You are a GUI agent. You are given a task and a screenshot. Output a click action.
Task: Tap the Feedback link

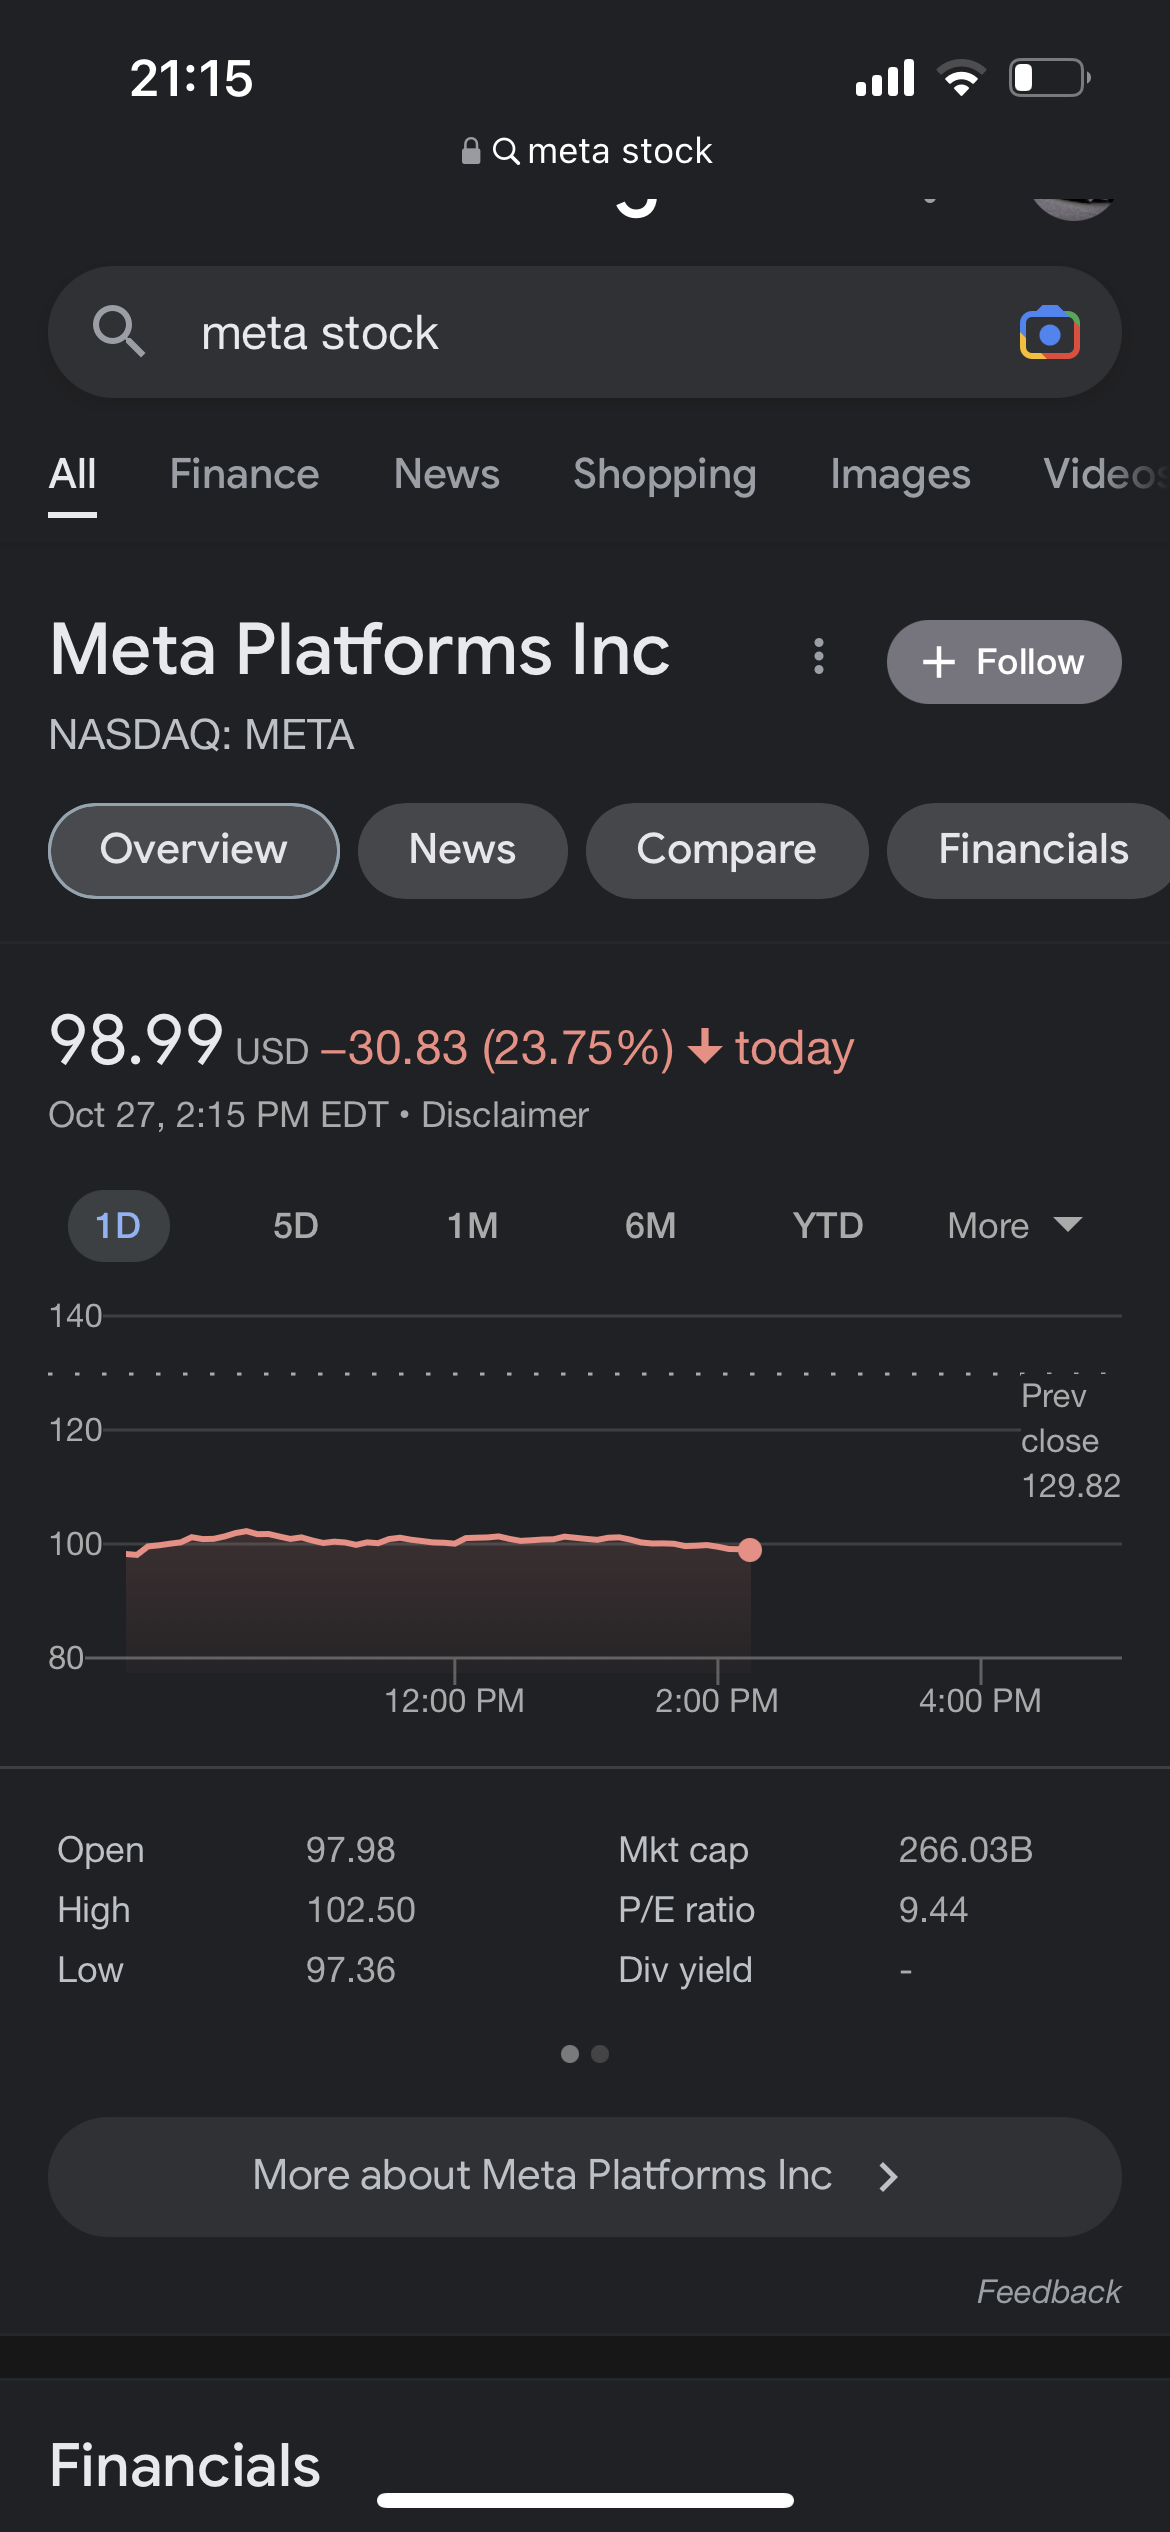pos(1049,2291)
